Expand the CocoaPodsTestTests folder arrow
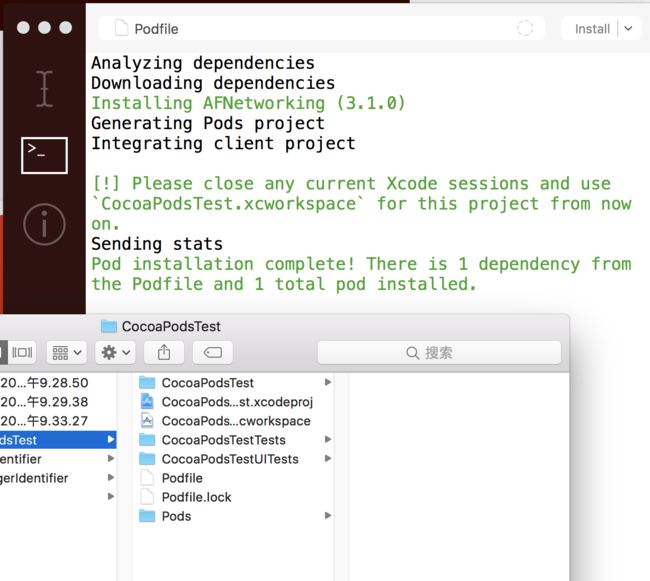This screenshot has width=650, height=581. (x=327, y=439)
